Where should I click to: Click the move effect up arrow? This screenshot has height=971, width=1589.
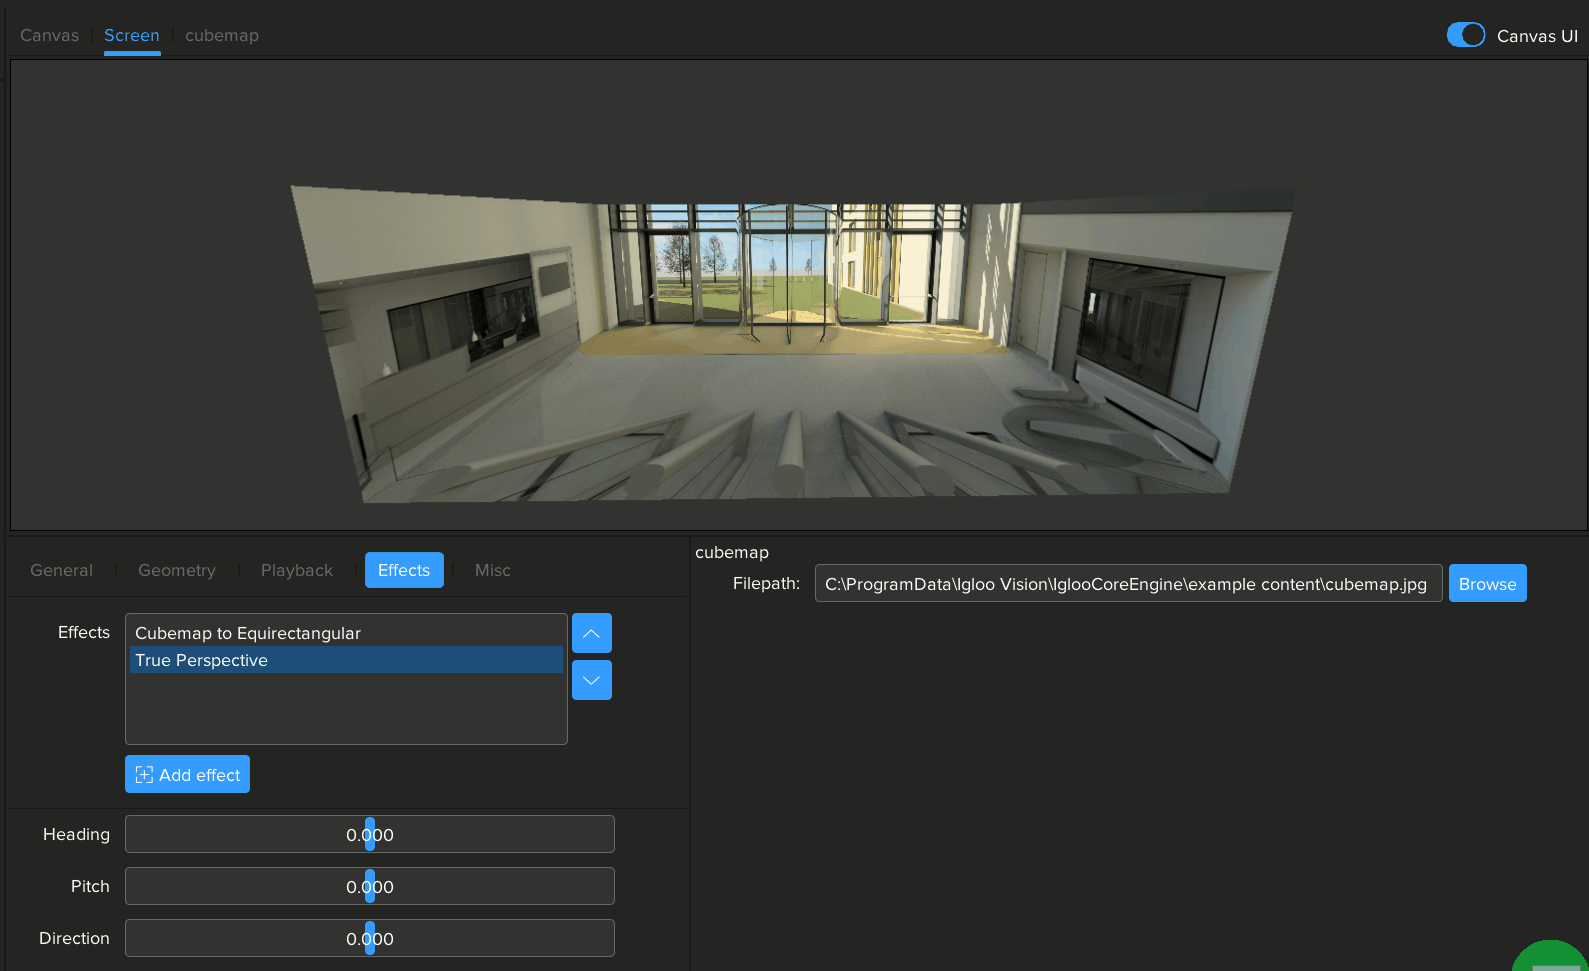click(x=591, y=633)
